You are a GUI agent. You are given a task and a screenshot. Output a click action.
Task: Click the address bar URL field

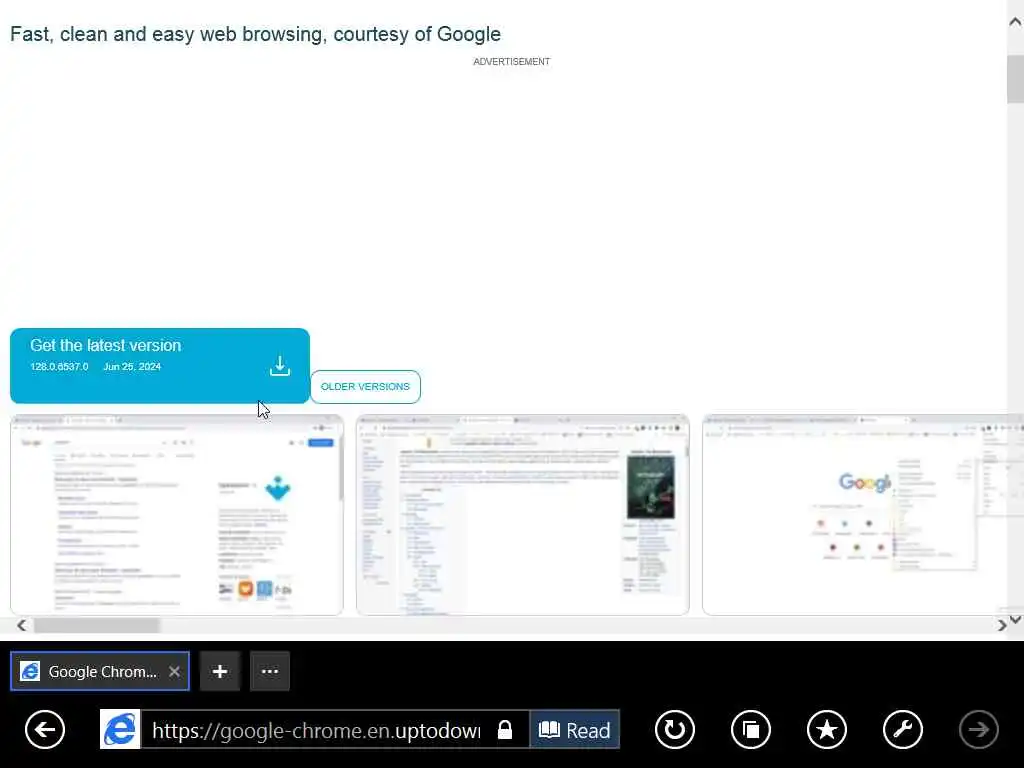[x=317, y=729]
